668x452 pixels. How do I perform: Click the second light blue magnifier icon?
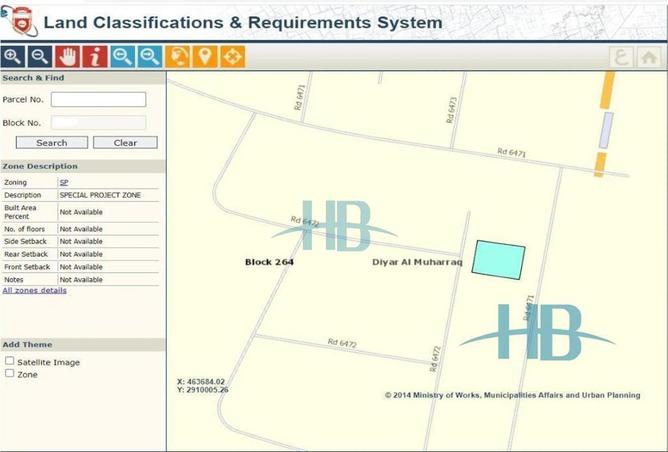tap(149, 57)
